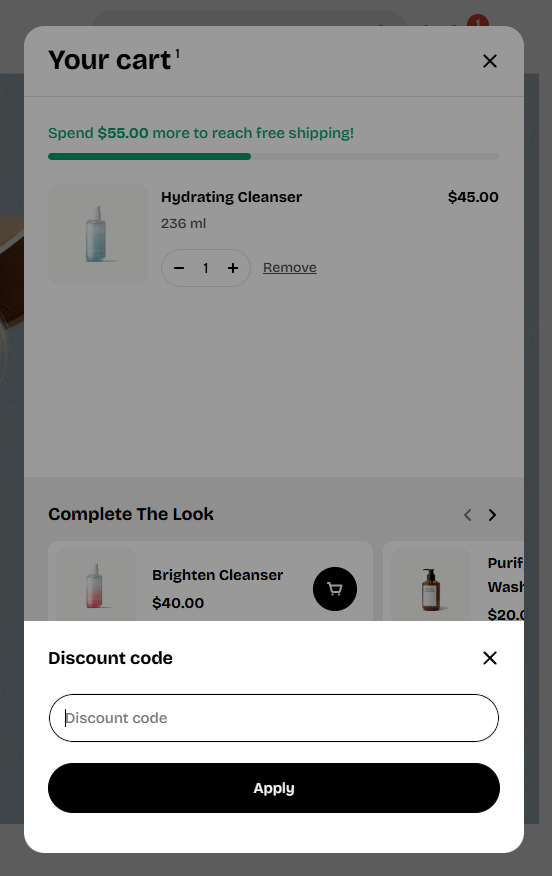Image resolution: width=552 pixels, height=876 pixels.
Task: Click the Brighten Cleanser product name
Action: coord(217,575)
